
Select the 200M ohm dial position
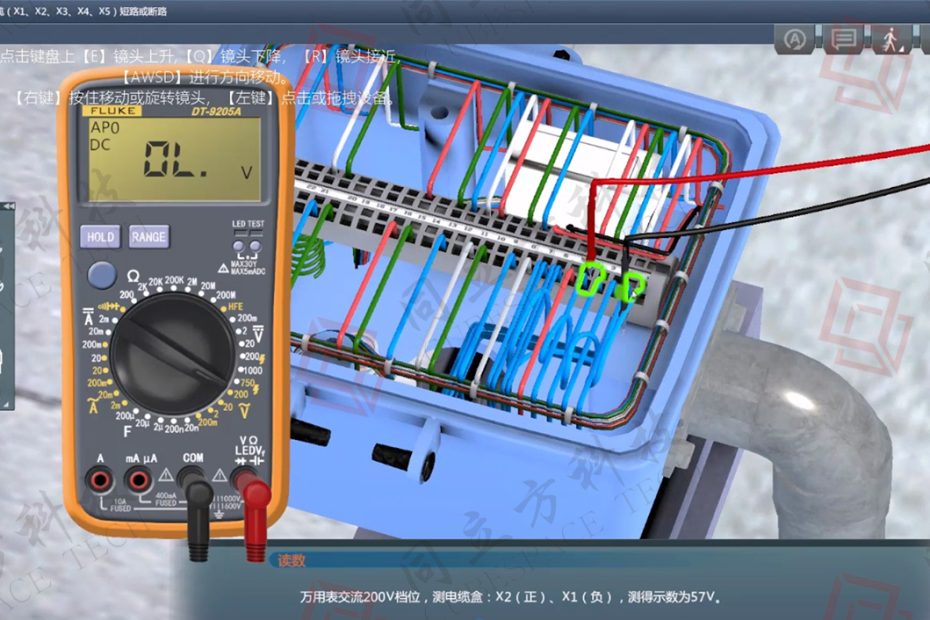click(x=226, y=294)
